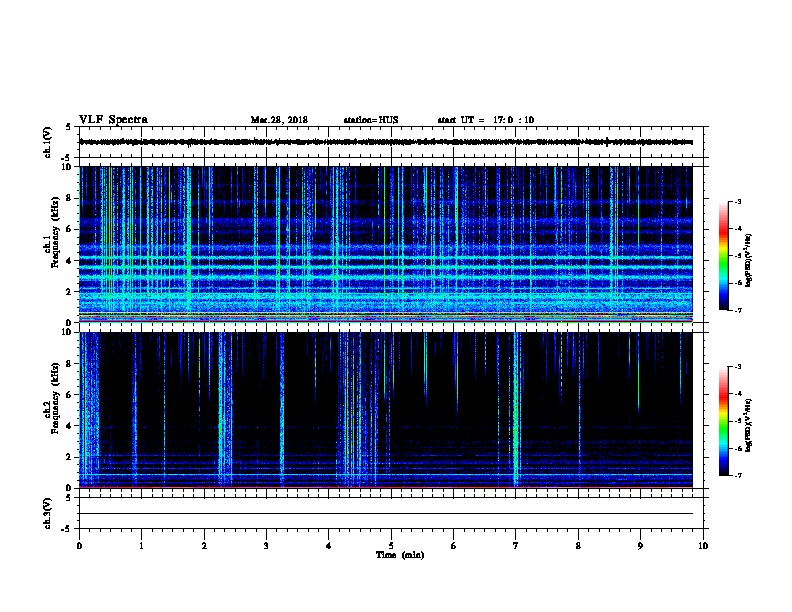Click the "ch.1(V)" waveform axis label

pyautogui.click(x=48, y=142)
